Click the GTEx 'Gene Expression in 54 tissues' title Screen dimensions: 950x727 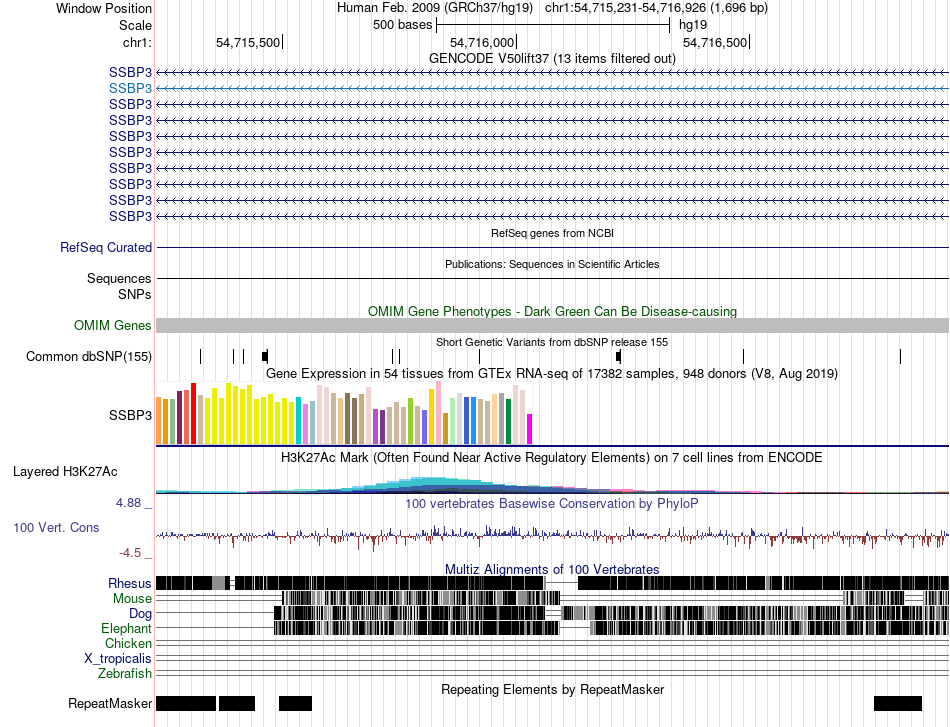pos(552,373)
